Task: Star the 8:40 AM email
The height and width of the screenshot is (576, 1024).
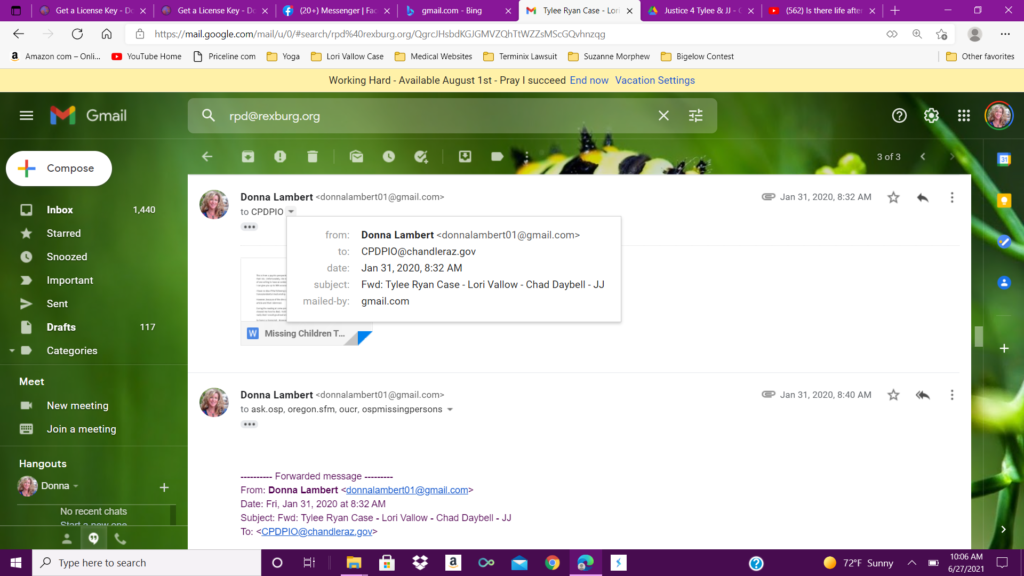Action: (x=893, y=395)
